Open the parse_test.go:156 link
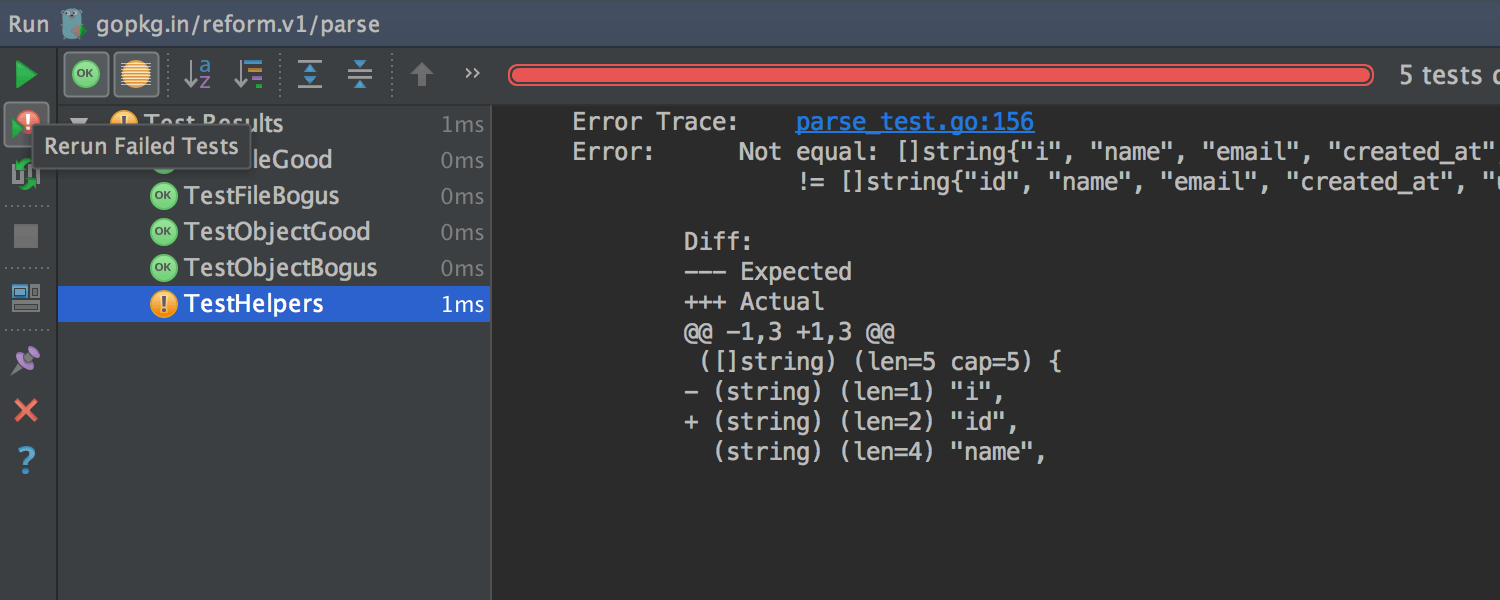Viewport: 1500px width, 600px height. pos(914,122)
